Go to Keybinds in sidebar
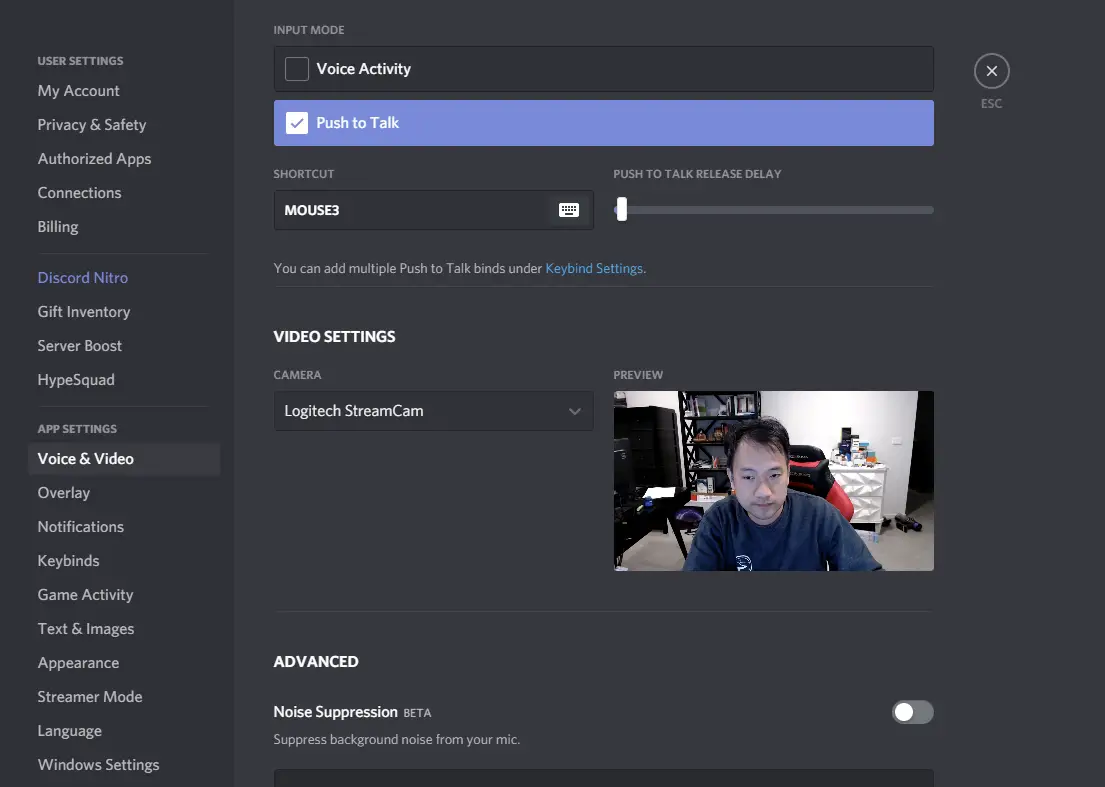The height and width of the screenshot is (787, 1105). point(68,561)
